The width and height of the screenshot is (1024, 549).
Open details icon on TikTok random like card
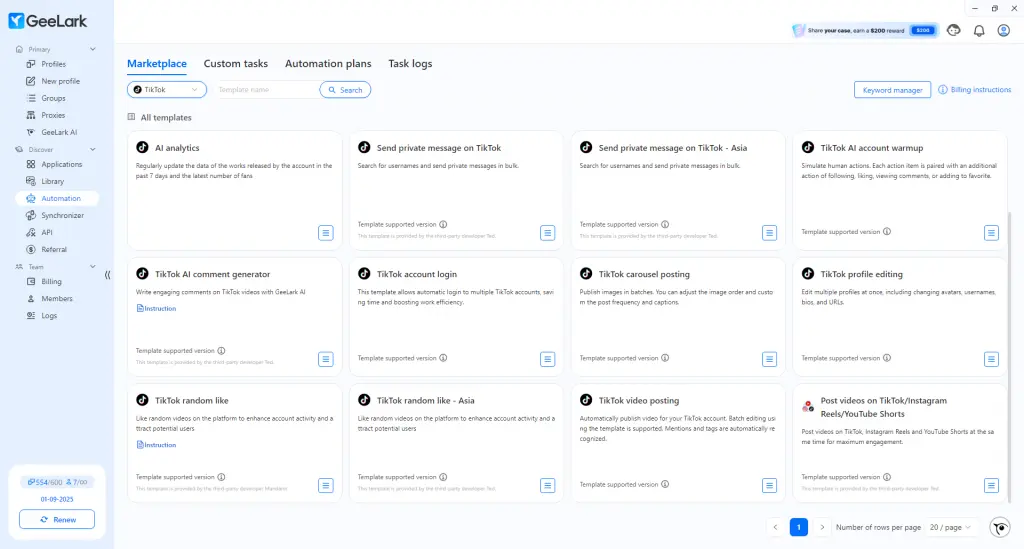(325, 485)
